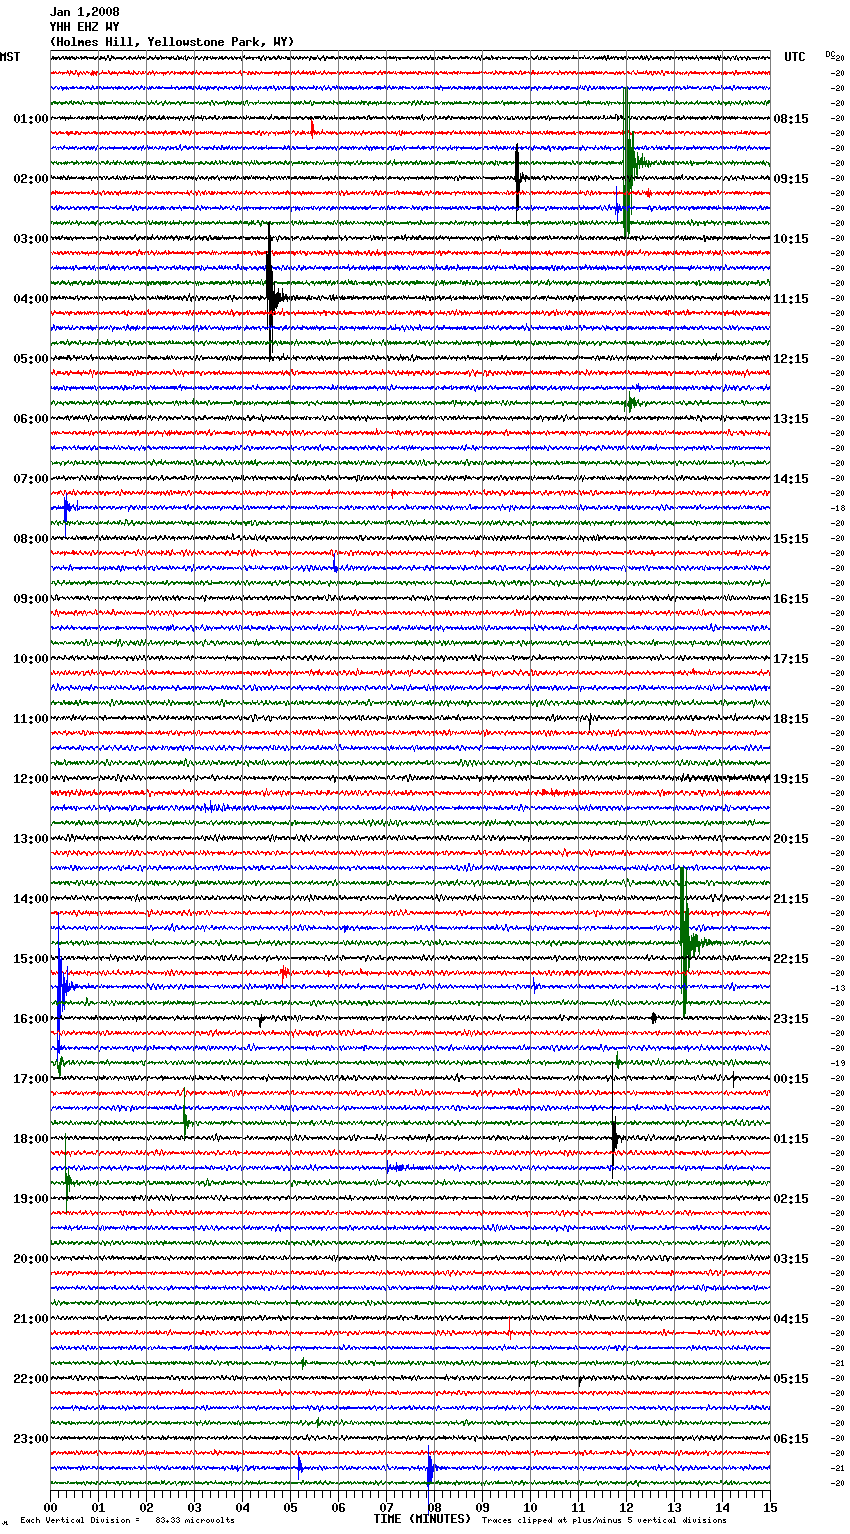Click the Holmes Hill, Yellowstone Park location title
850x1534 pixels.
172,42
